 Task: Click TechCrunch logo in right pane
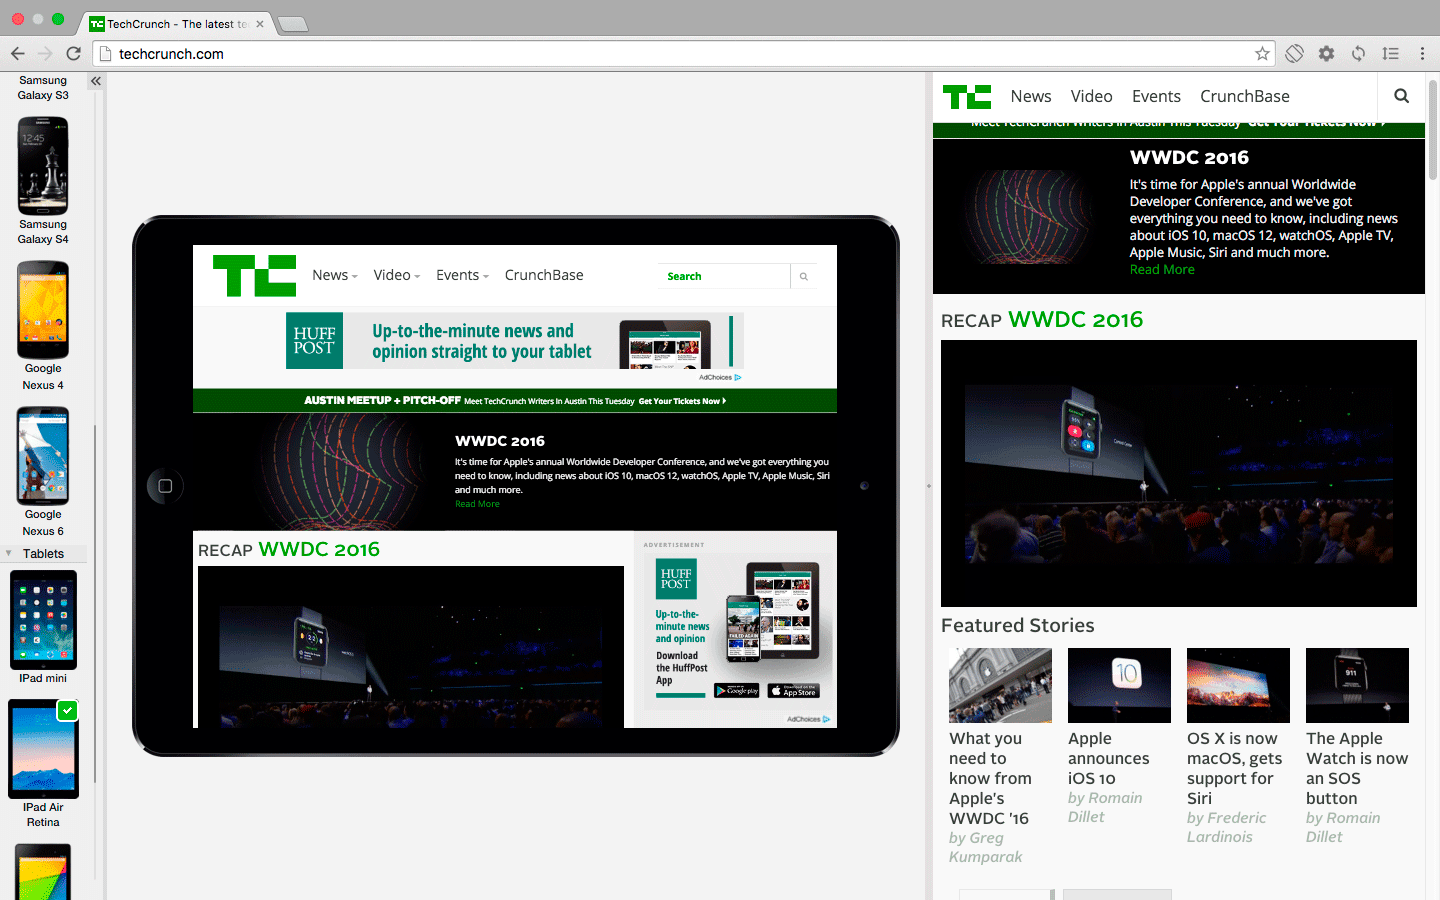click(967, 96)
